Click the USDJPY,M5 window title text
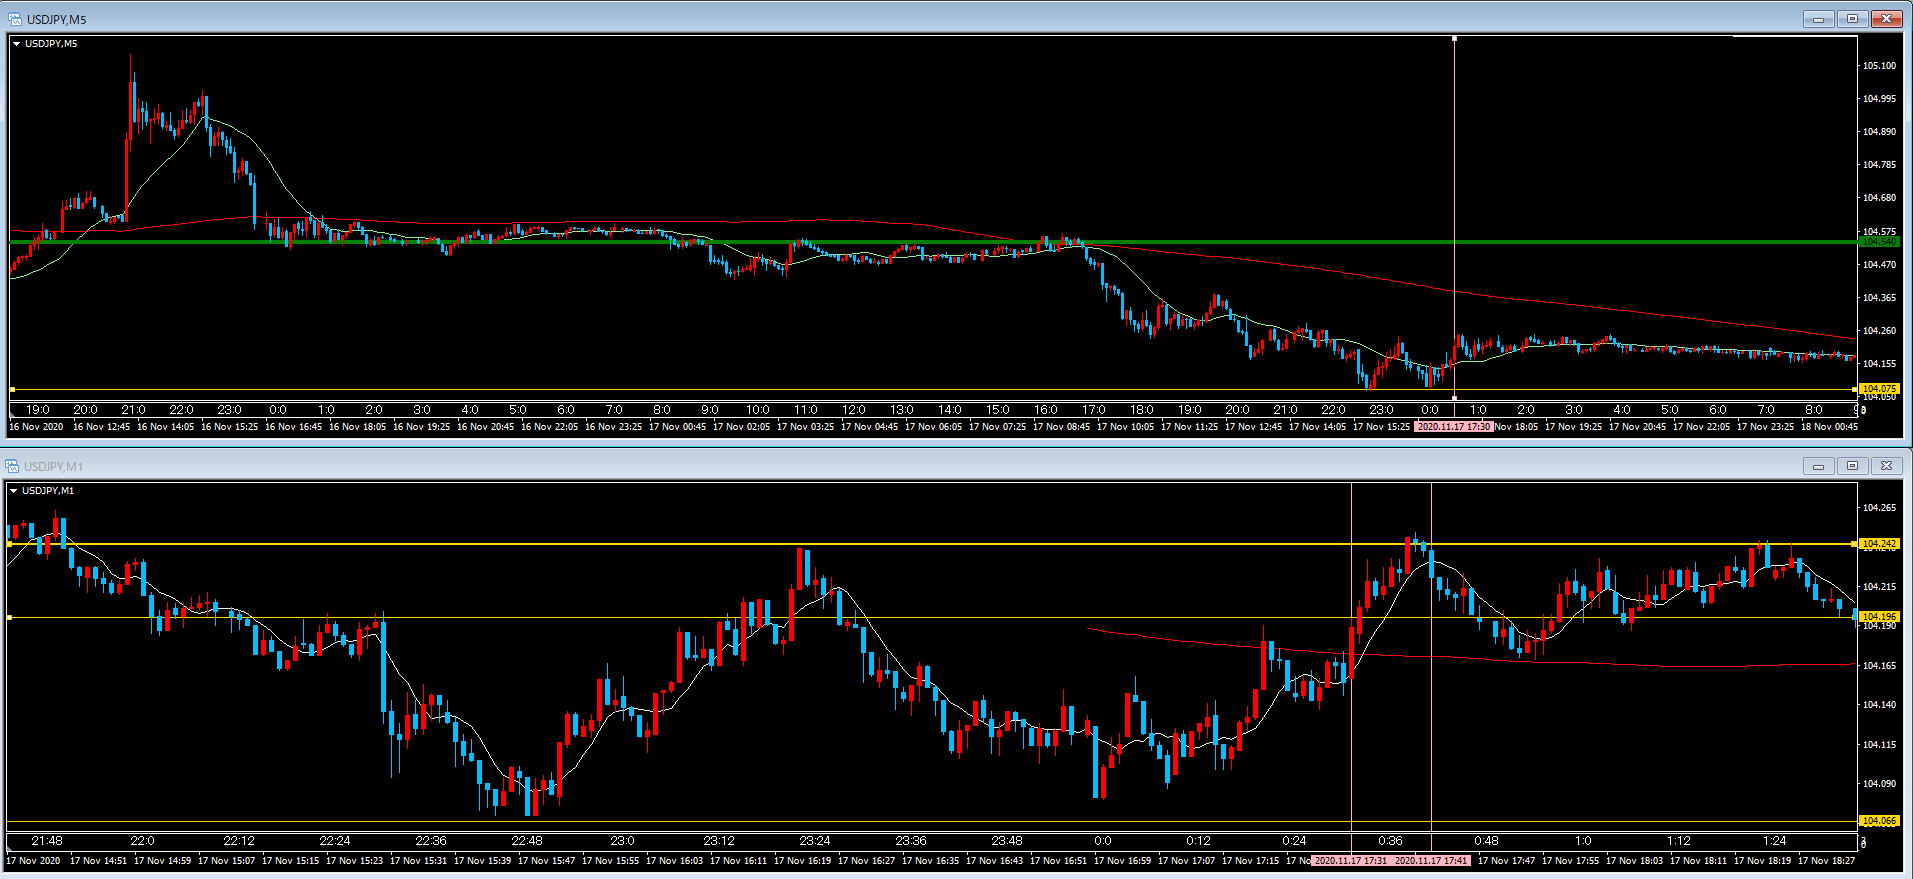1913x879 pixels. click(x=57, y=20)
